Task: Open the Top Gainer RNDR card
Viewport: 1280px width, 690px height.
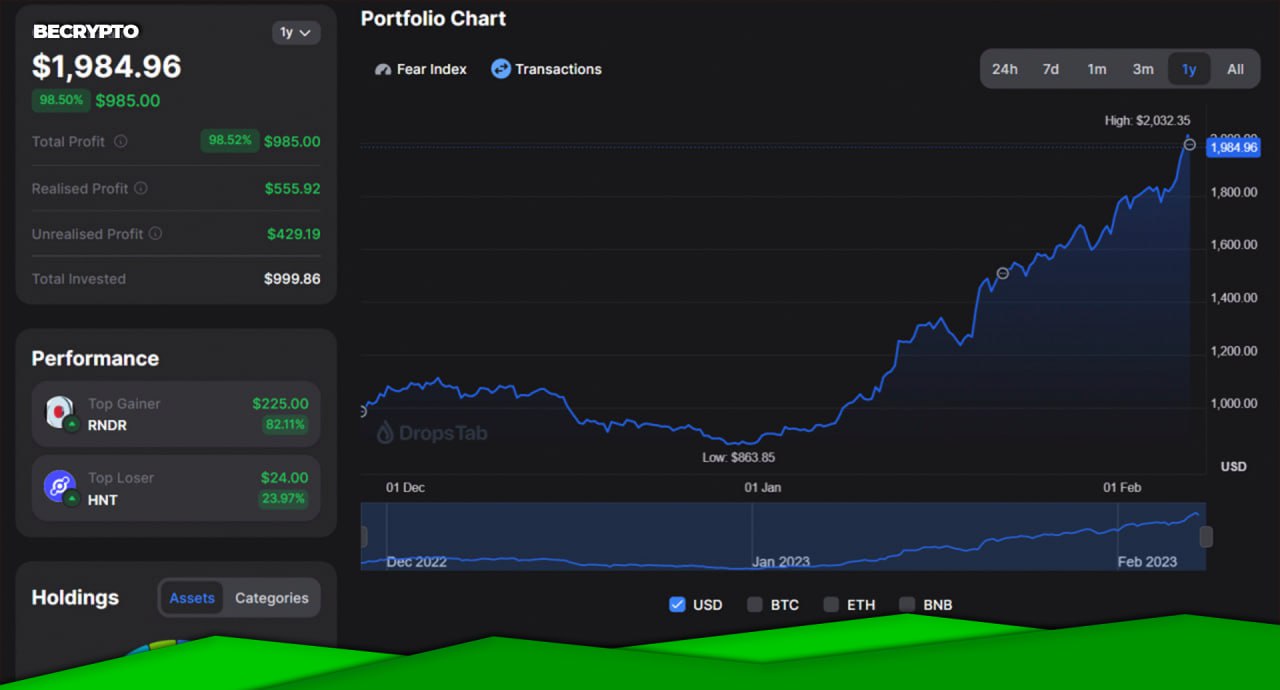Action: tap(176, 413)
